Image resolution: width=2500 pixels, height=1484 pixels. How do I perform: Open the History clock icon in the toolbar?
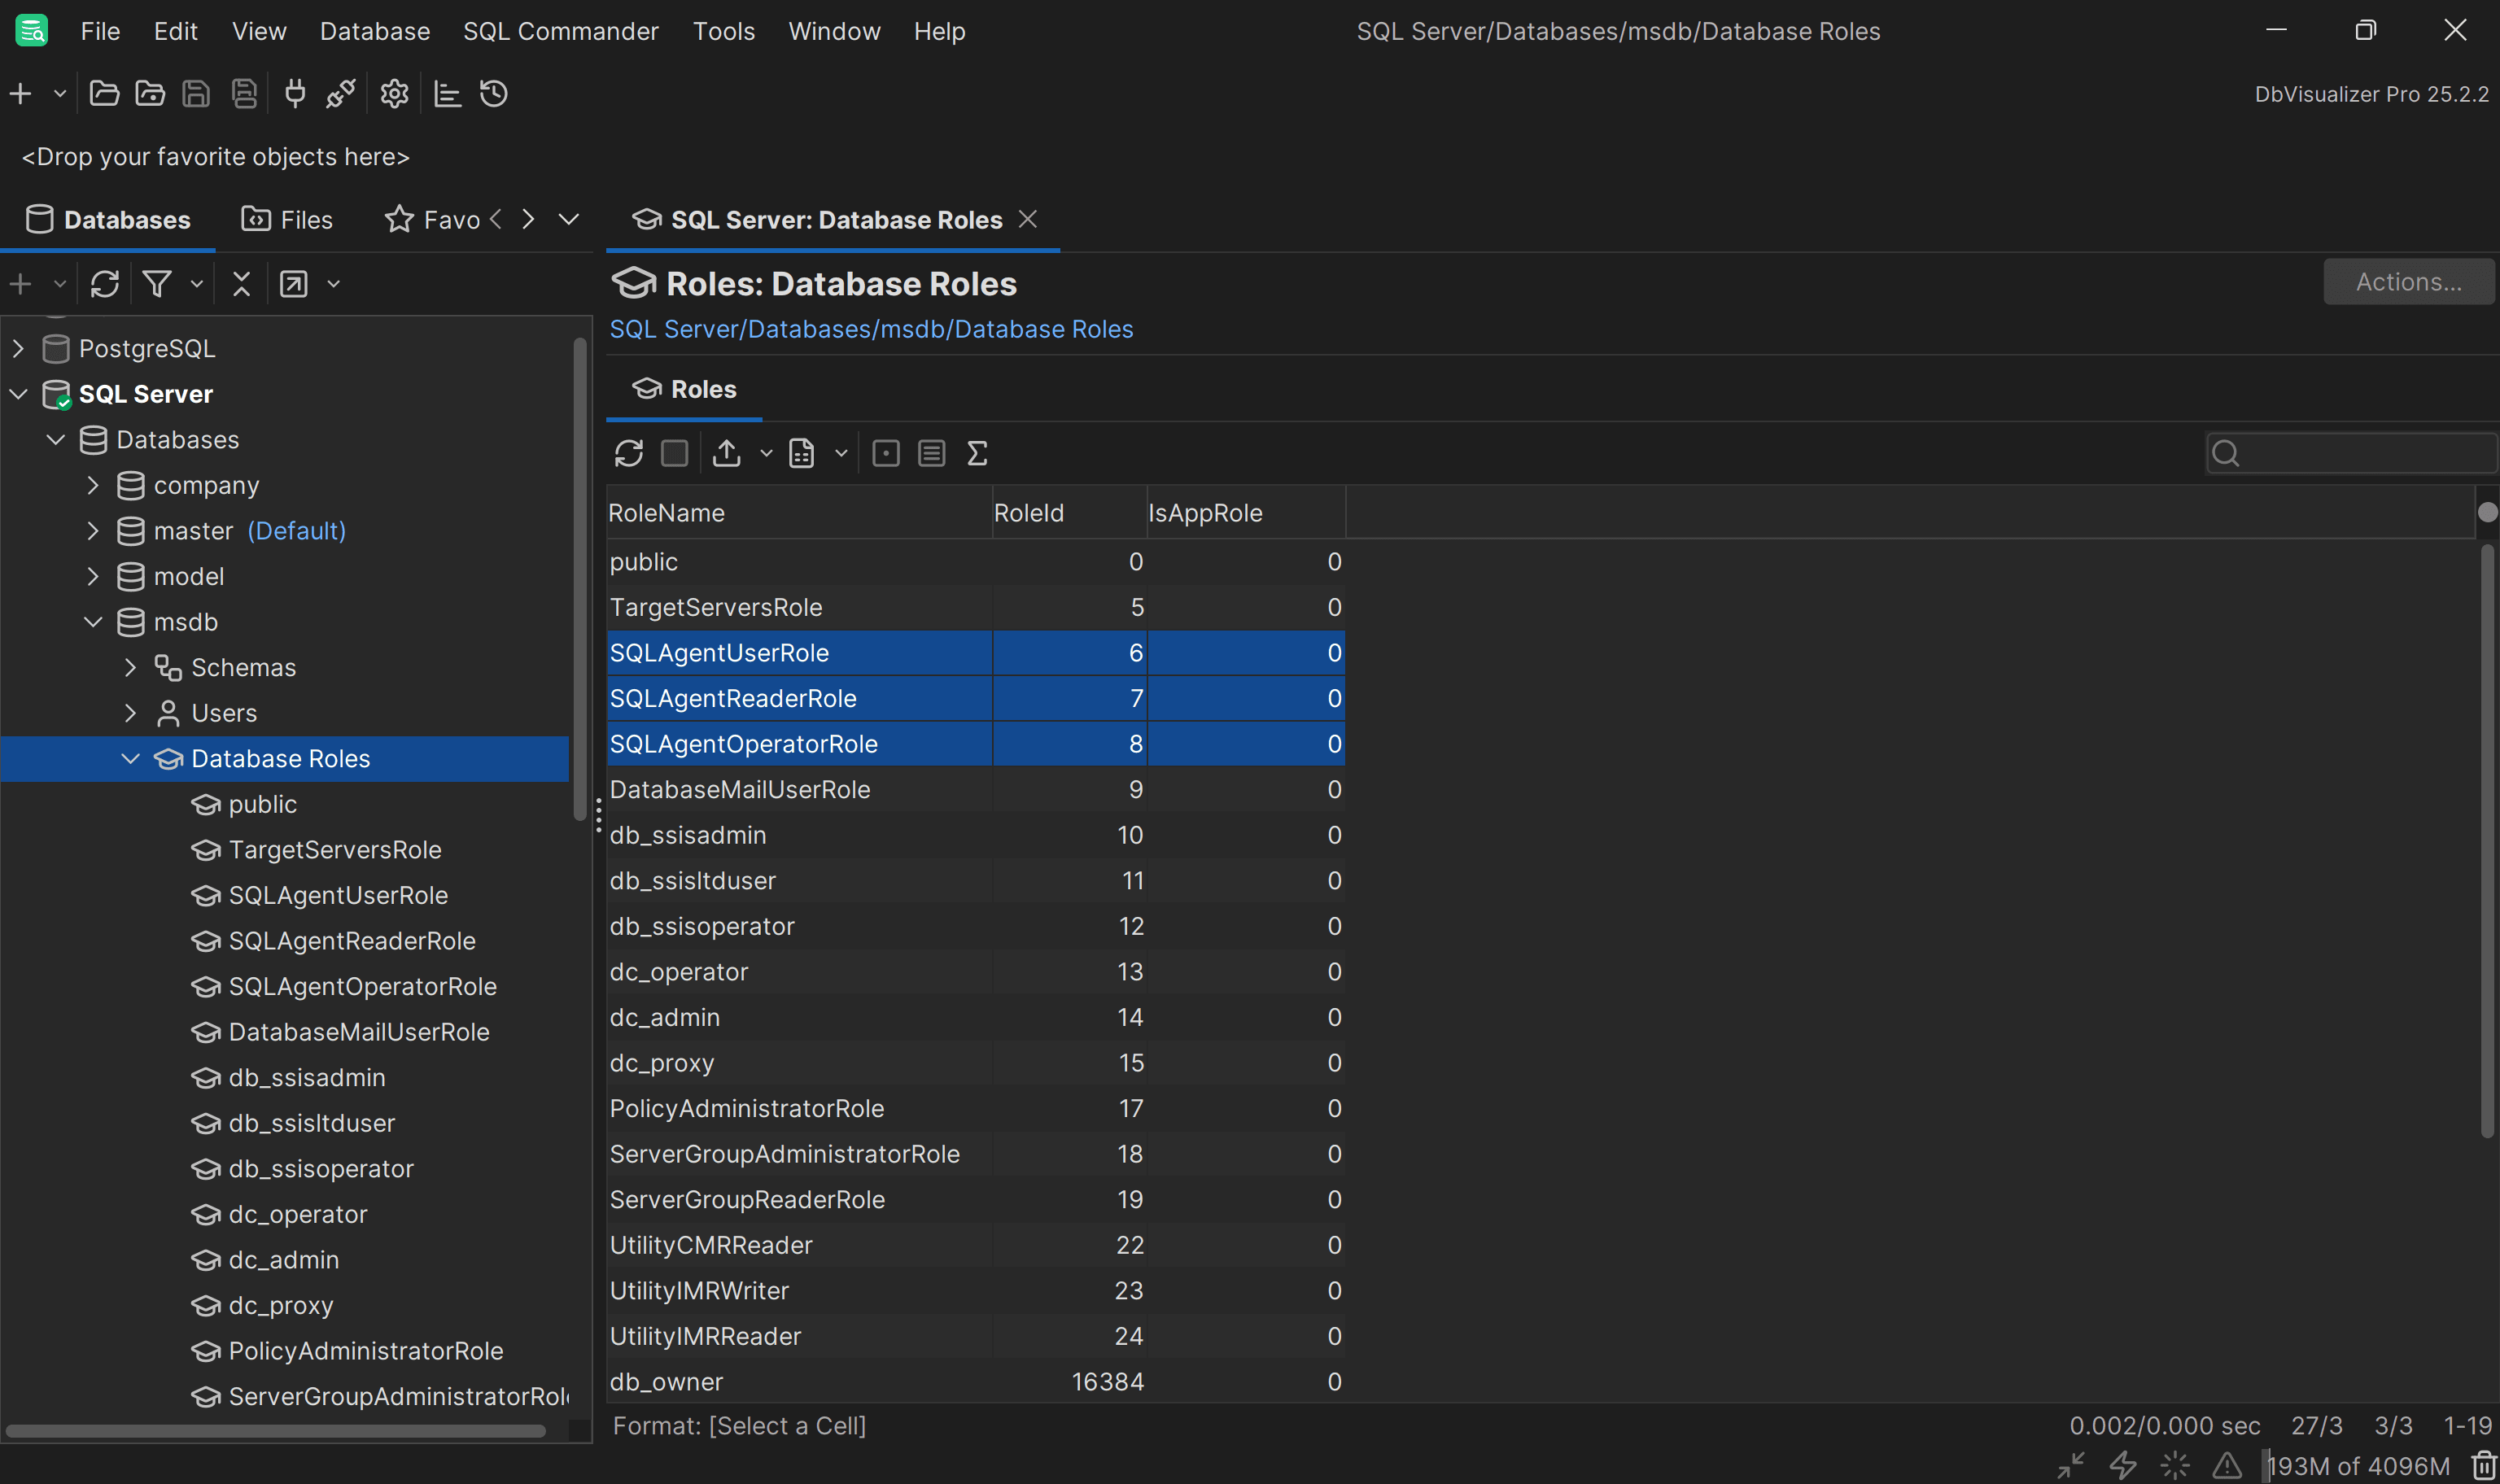pos(493,93)
